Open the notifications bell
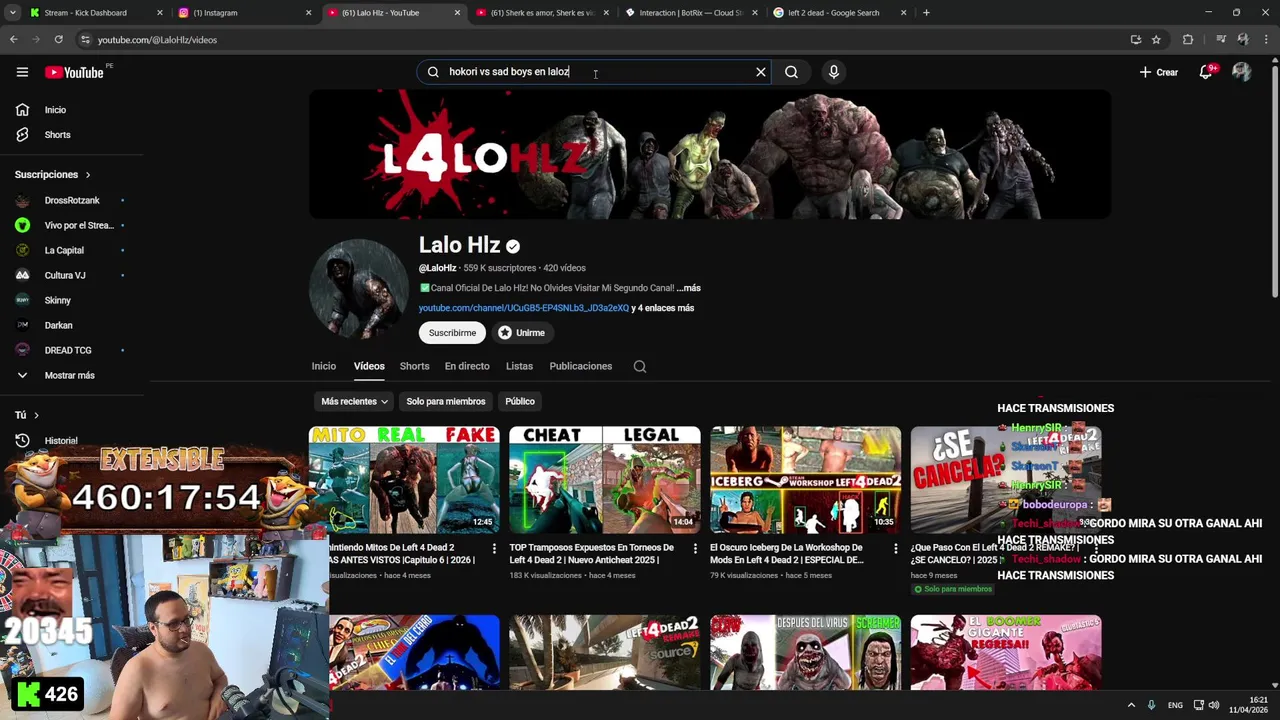Screen dimensions: 1280x720 [x=1206, y=72]
